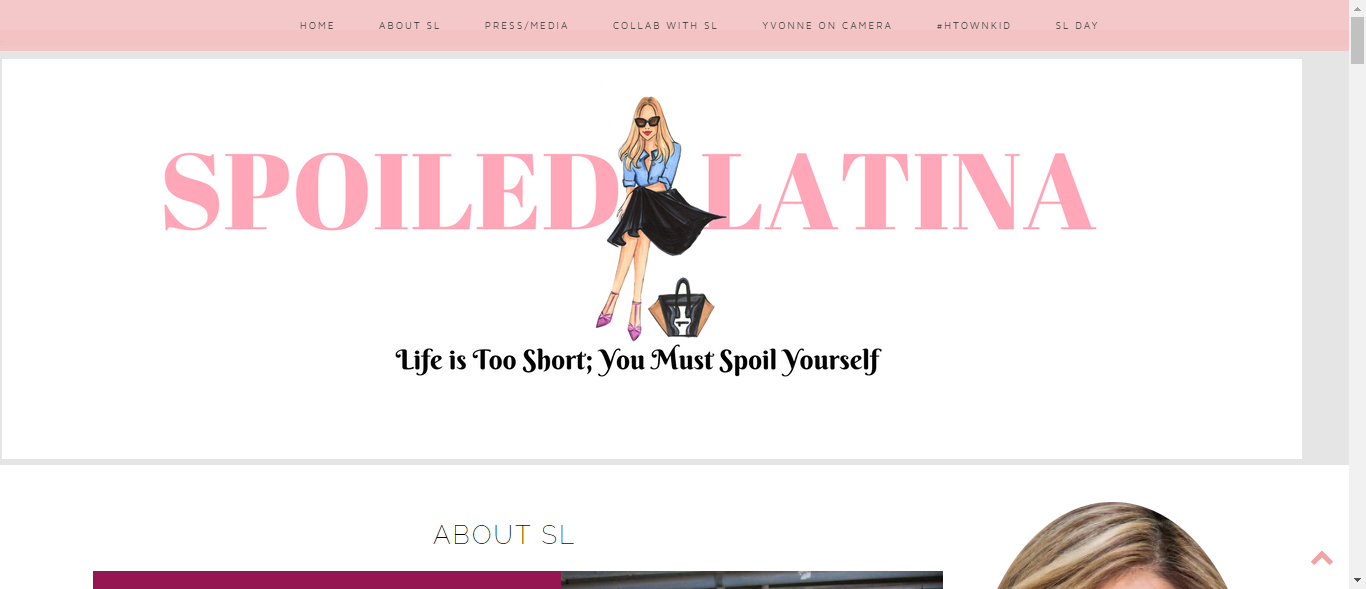
Task: Open COLLAB WITH SL page
Action: pos(665,26)
